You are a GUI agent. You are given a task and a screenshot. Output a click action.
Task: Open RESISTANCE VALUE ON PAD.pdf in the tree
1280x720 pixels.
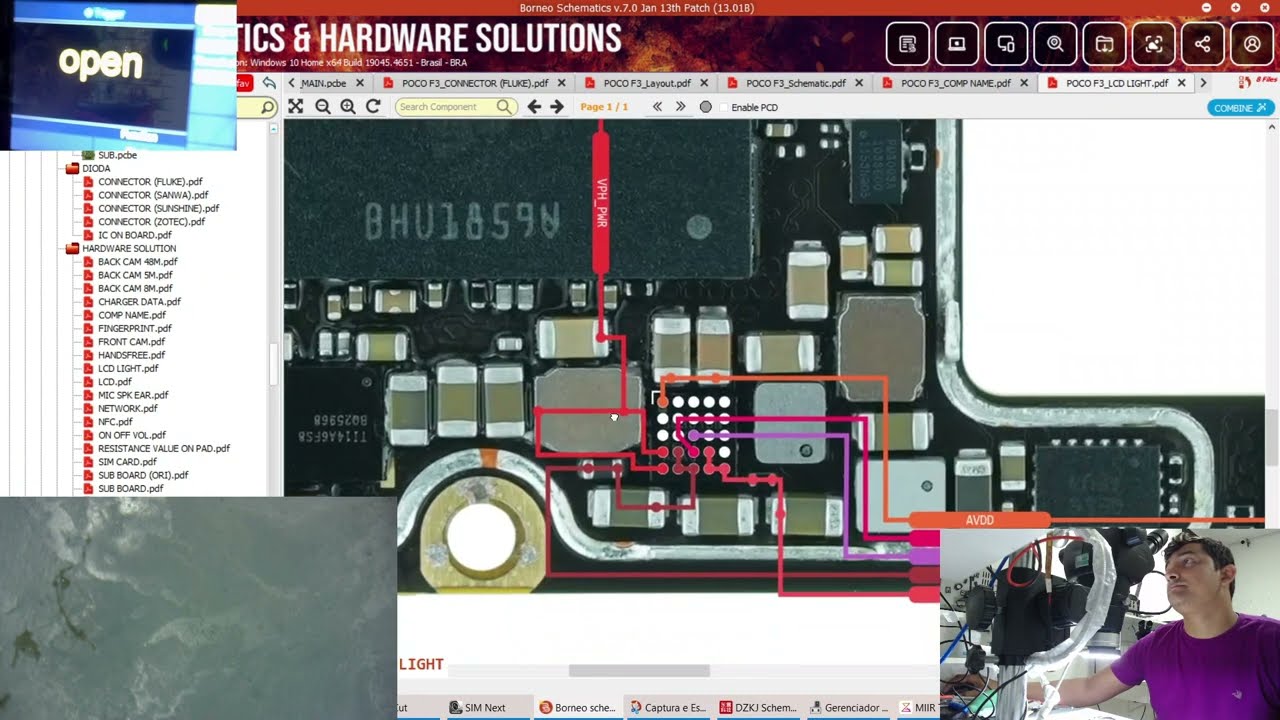pyautogui.click(x=163, y=449)
